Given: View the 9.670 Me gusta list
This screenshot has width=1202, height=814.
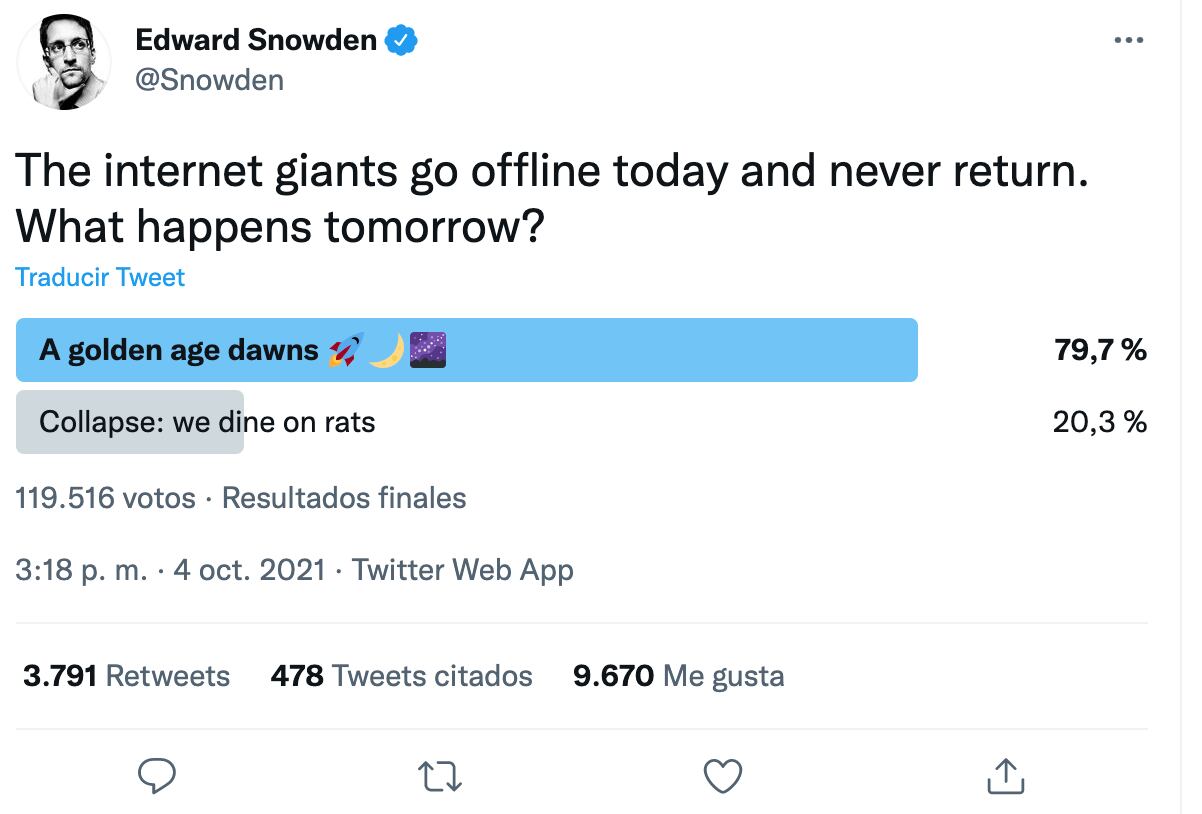Looking at the screenshot, I should tap(678, 676).
